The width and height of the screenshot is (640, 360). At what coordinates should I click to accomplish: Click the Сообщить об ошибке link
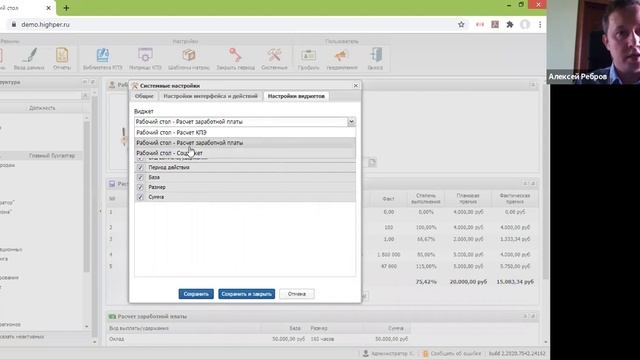456,353
